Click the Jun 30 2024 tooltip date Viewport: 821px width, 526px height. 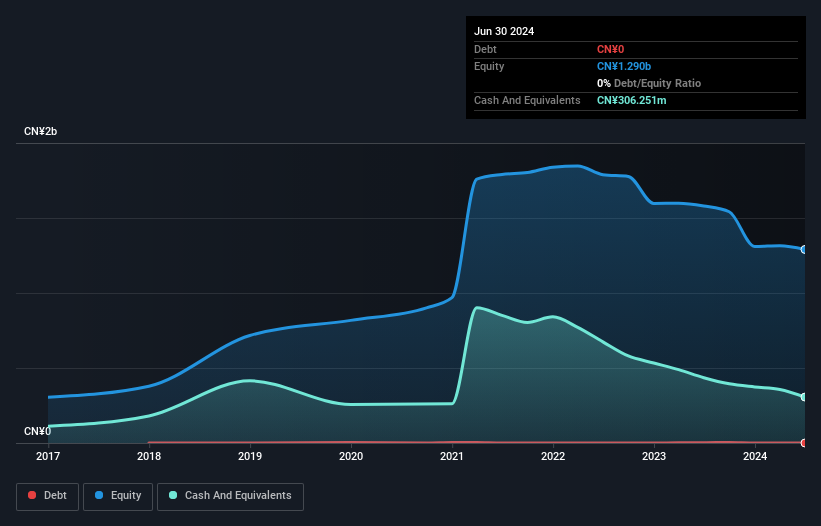[x=504, y=31]
